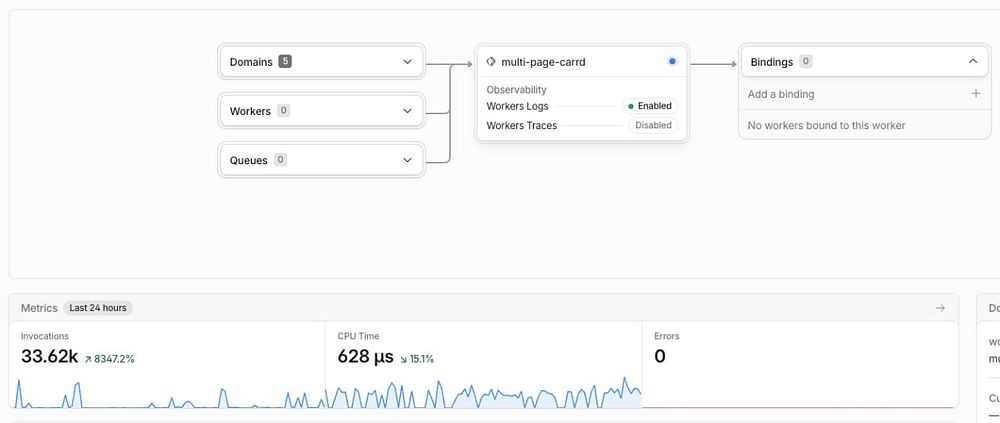Image resolution: width=1000 pixels, height=423 pixels.
Task: Click the Domains count badge showing 5
Action: [285, 62]
